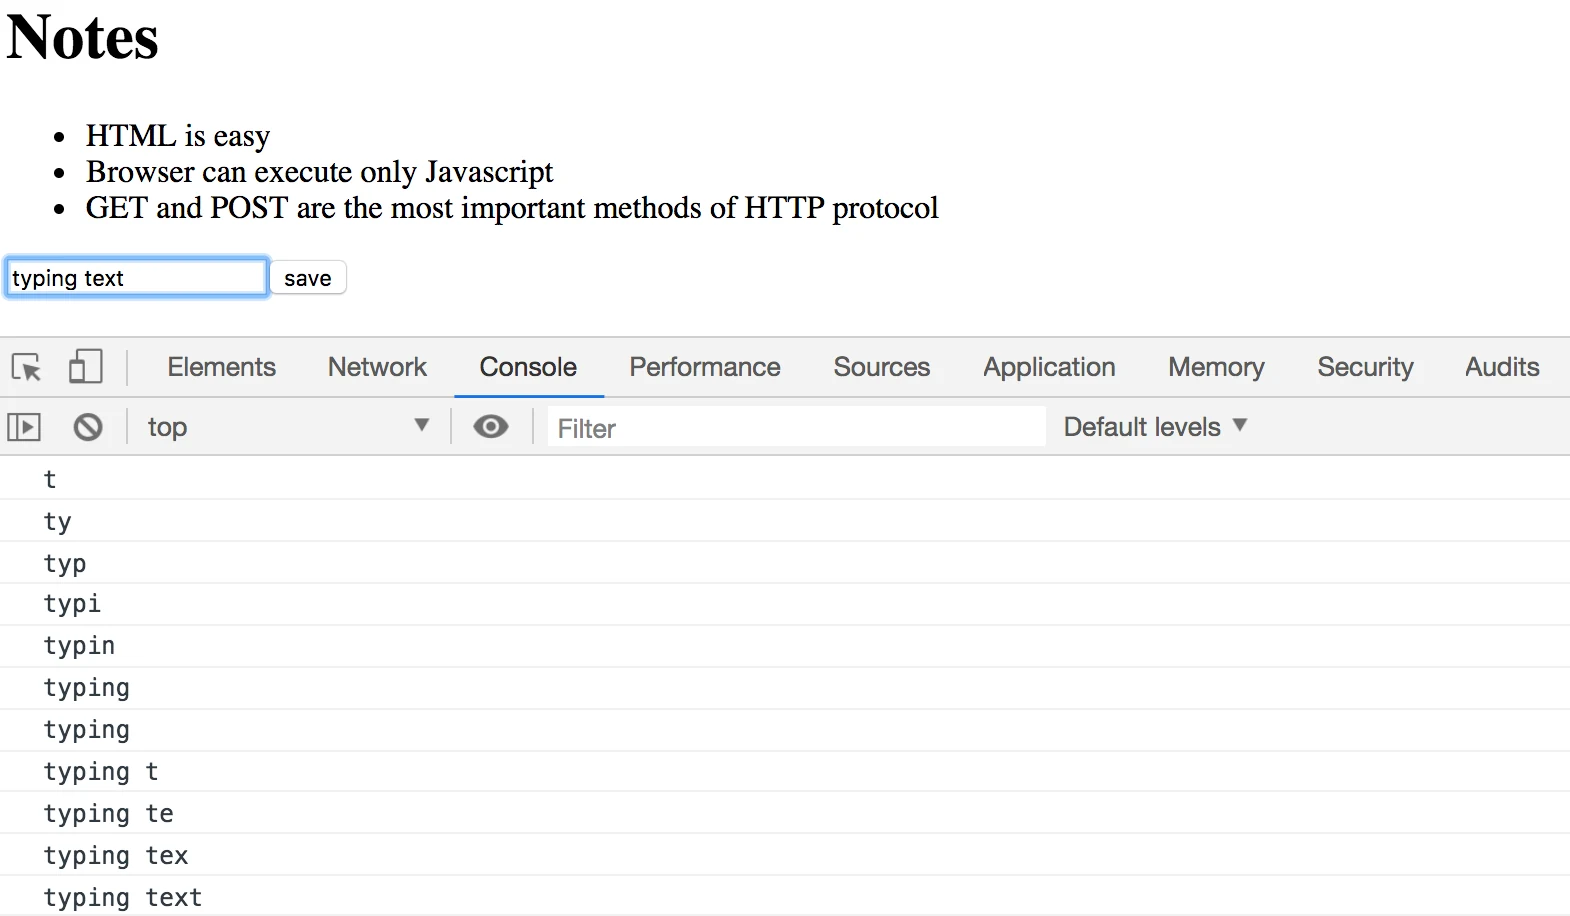Screen dimensions: 1570x916
Task: Click console log line 'ty'
Action: pos(785,521)
